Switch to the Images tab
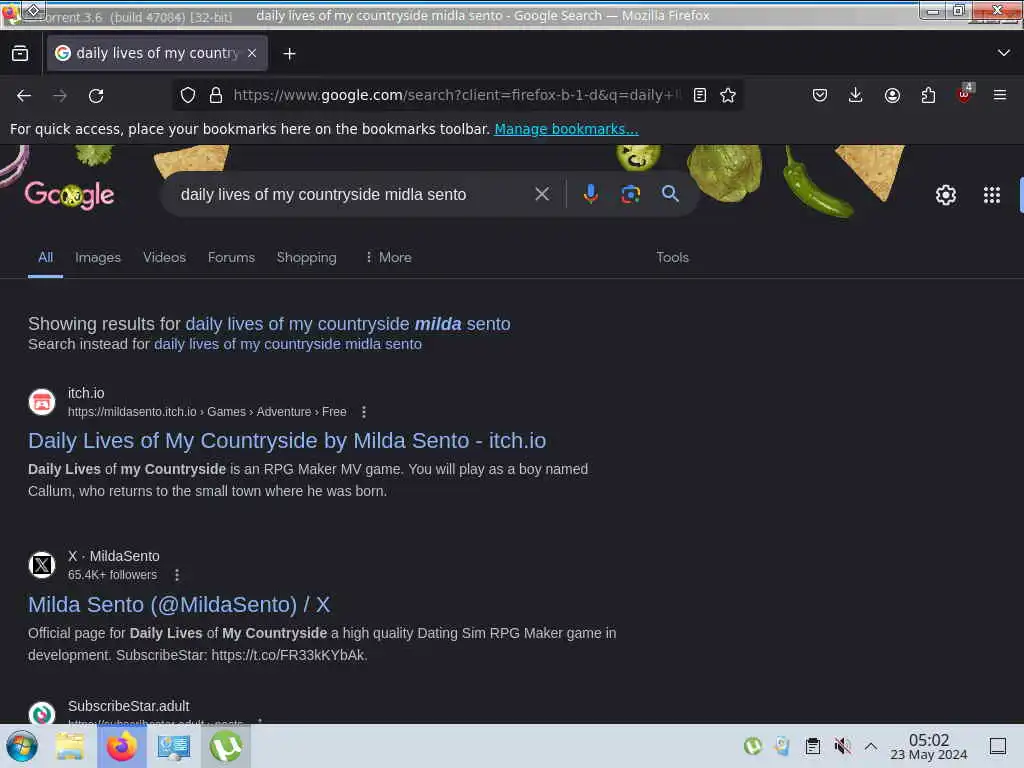 click(98, 257)
